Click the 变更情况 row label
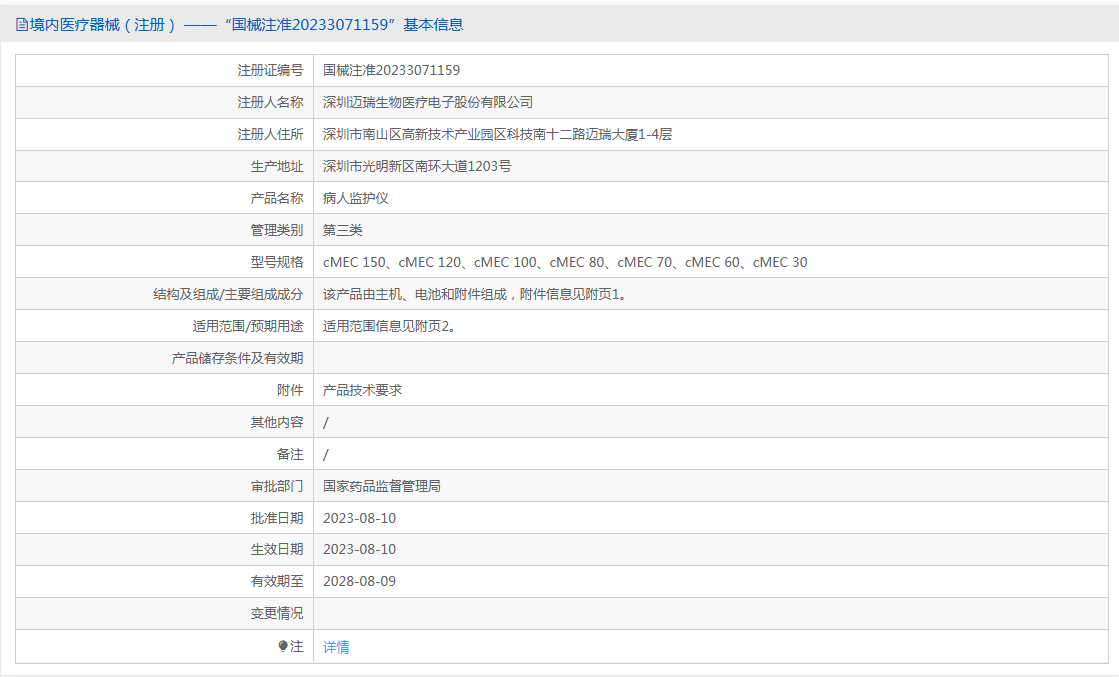Image resolution: width=1119 pixels, height=677 pixels. coord(276,614)
